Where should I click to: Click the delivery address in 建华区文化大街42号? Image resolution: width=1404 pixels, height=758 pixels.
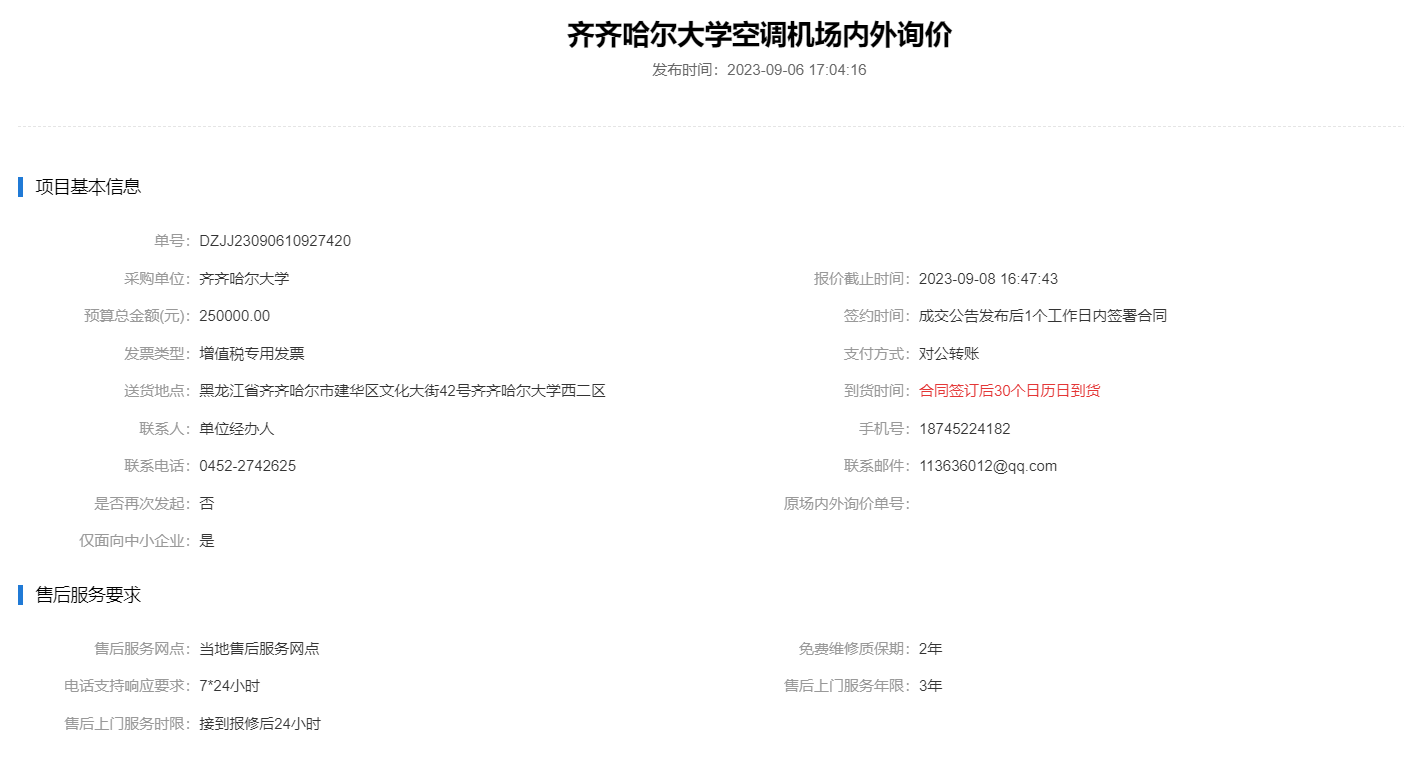coord(402,391)
